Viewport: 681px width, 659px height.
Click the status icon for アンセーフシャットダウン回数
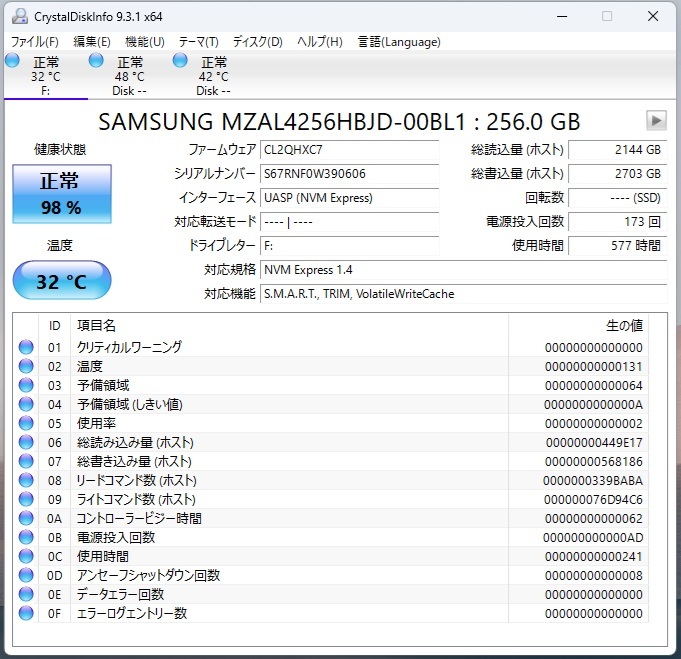26,575
